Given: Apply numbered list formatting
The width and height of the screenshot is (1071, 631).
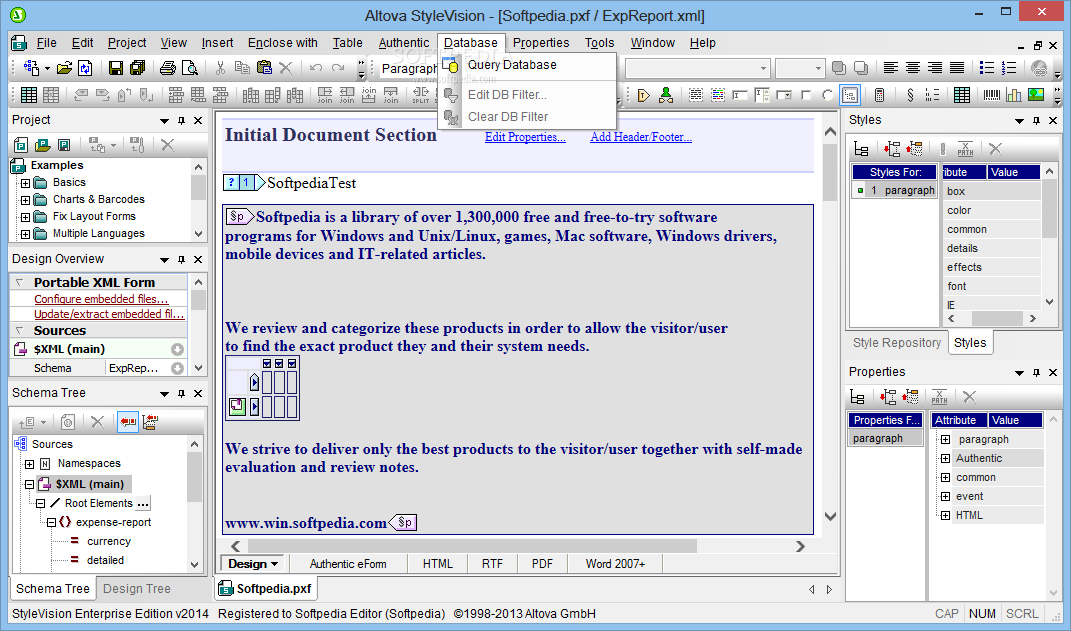Looking at the screenshot, I should coord(1009,68).
